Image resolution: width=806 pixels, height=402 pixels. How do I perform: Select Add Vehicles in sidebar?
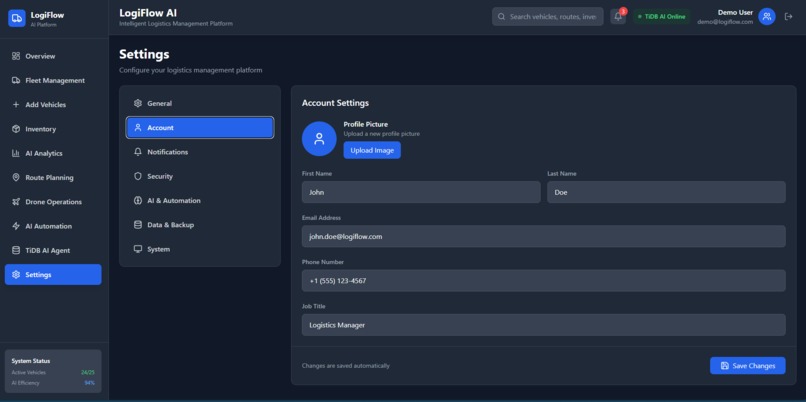53,104
